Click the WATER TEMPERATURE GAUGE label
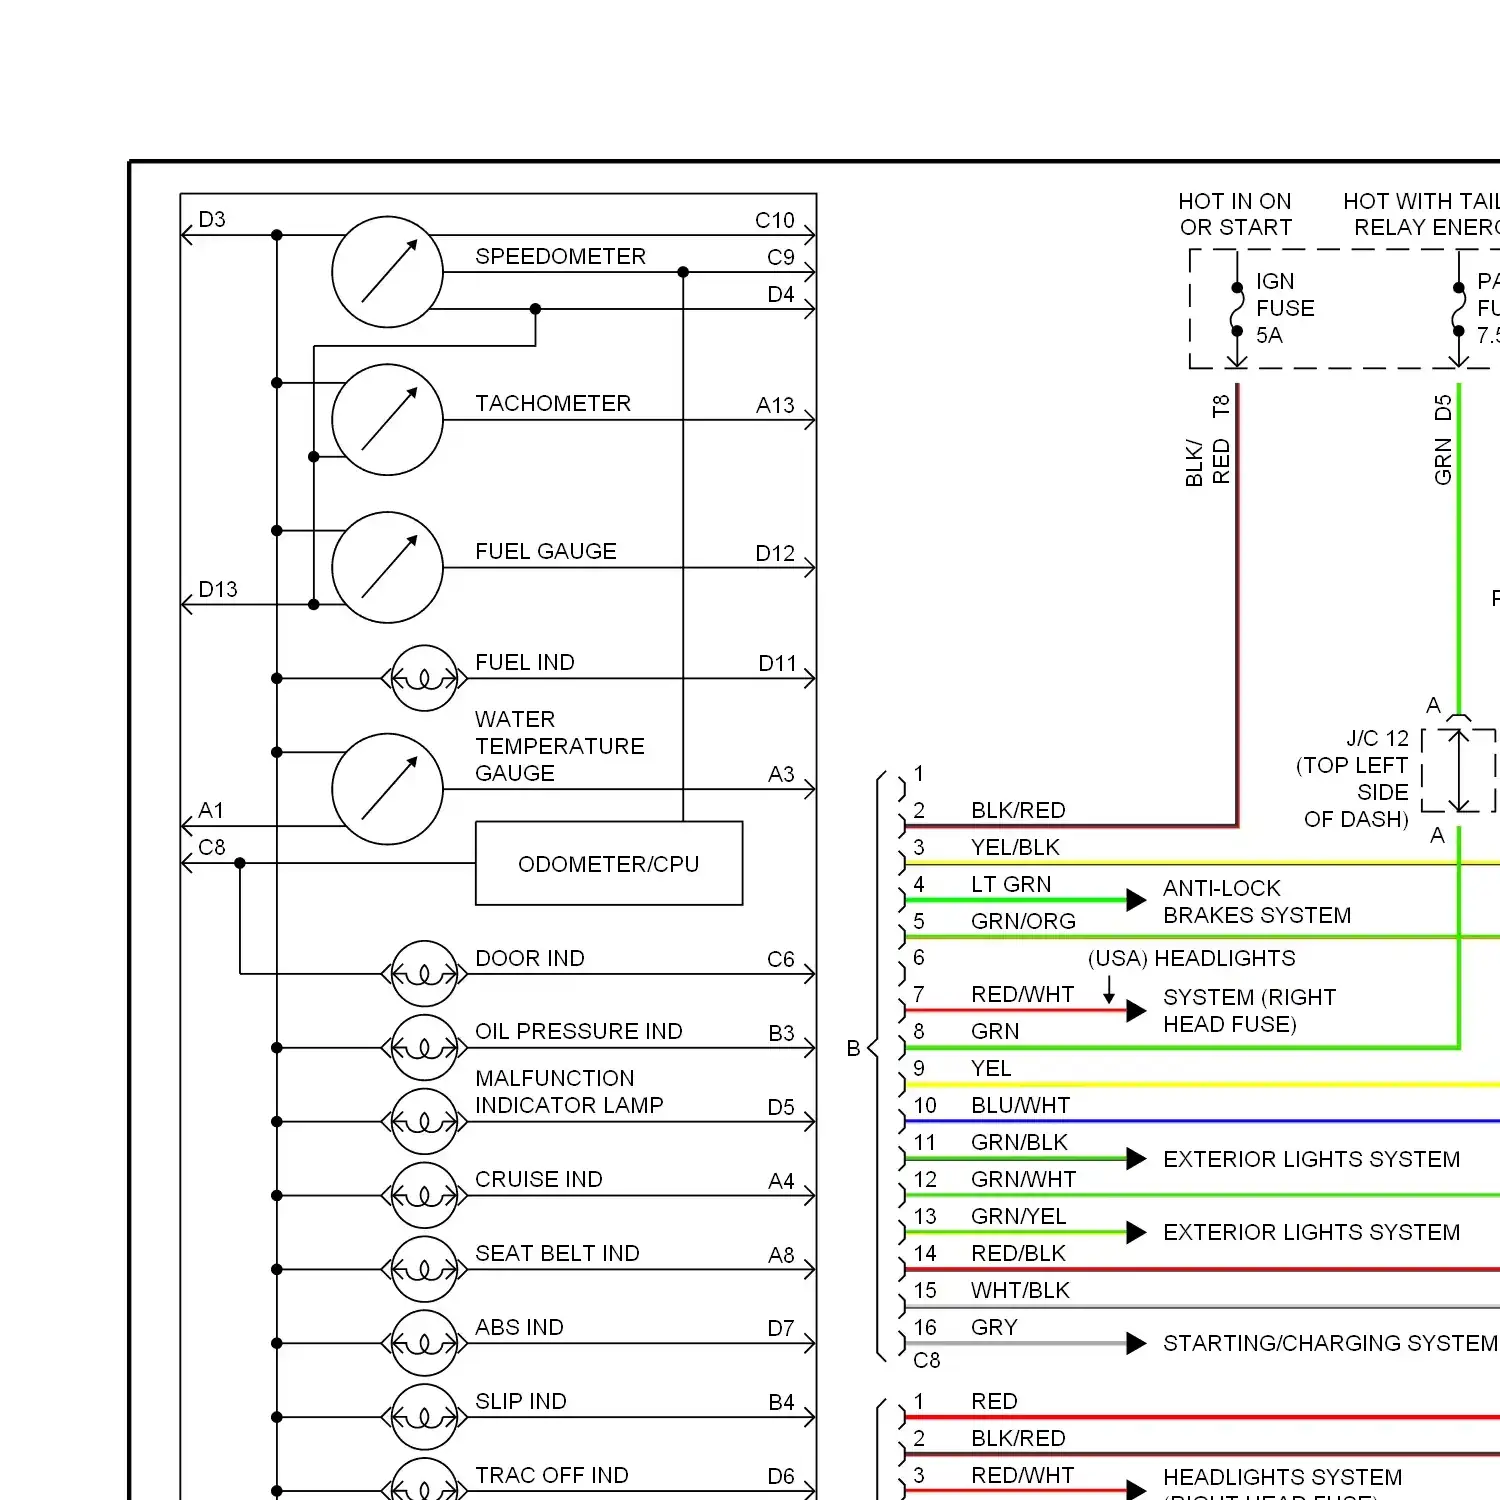 (560, 746)
